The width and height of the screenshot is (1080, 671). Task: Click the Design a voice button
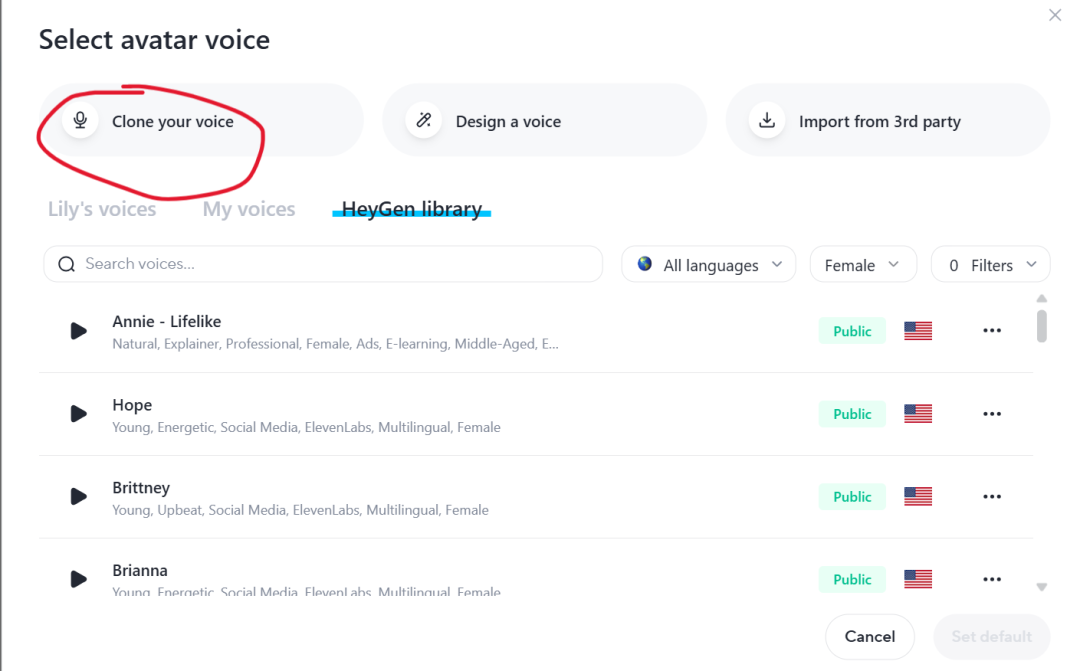(544, 121)
